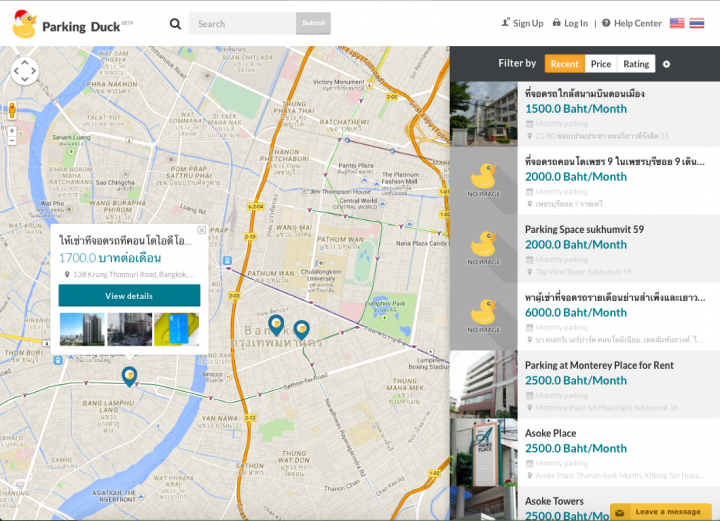Click Asiatique The Riverfront map label
720x521 pixels.
[x=114, y=496]
